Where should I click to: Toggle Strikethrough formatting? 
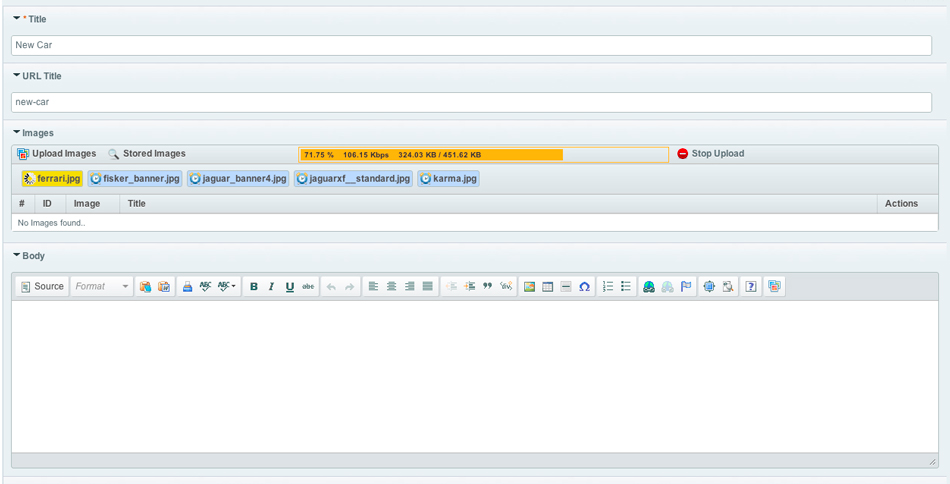(308, 287)
